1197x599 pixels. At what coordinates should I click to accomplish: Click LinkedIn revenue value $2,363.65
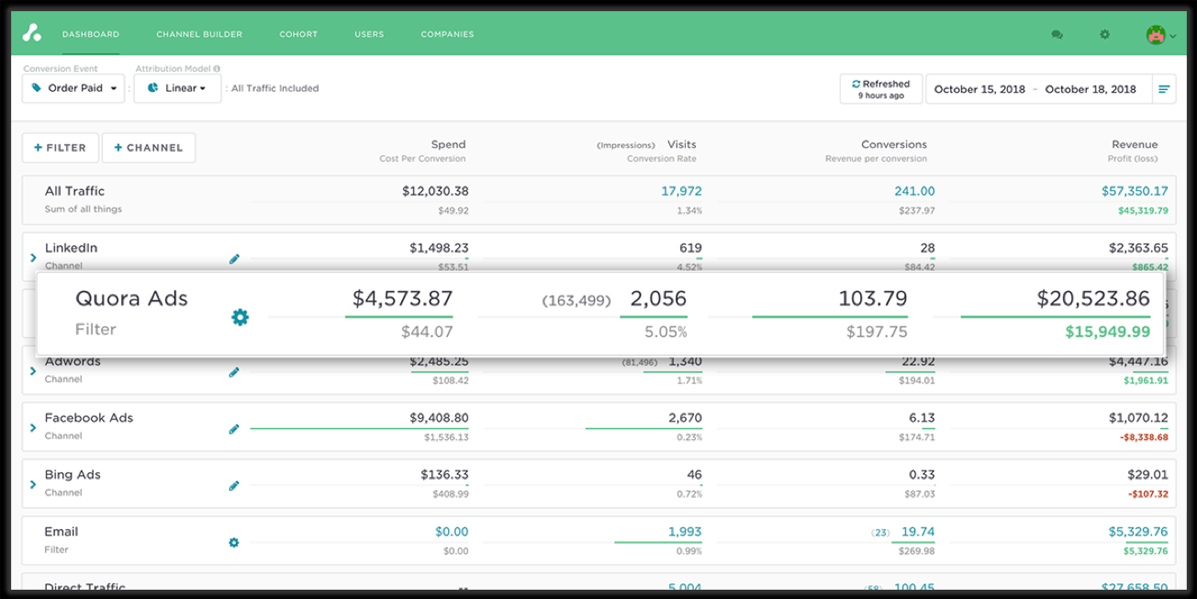[1138, 248]
